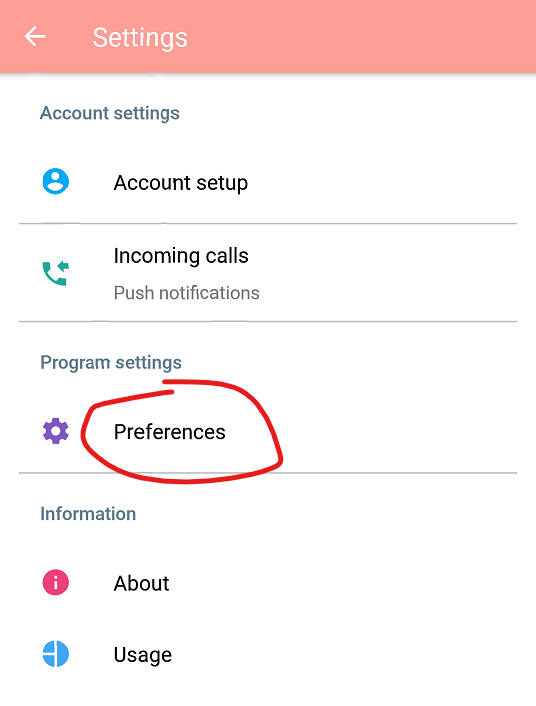This screenshot has height=706, width=536.
Task: Select the Push notifications subtitle text
Action: click(186, 293)
